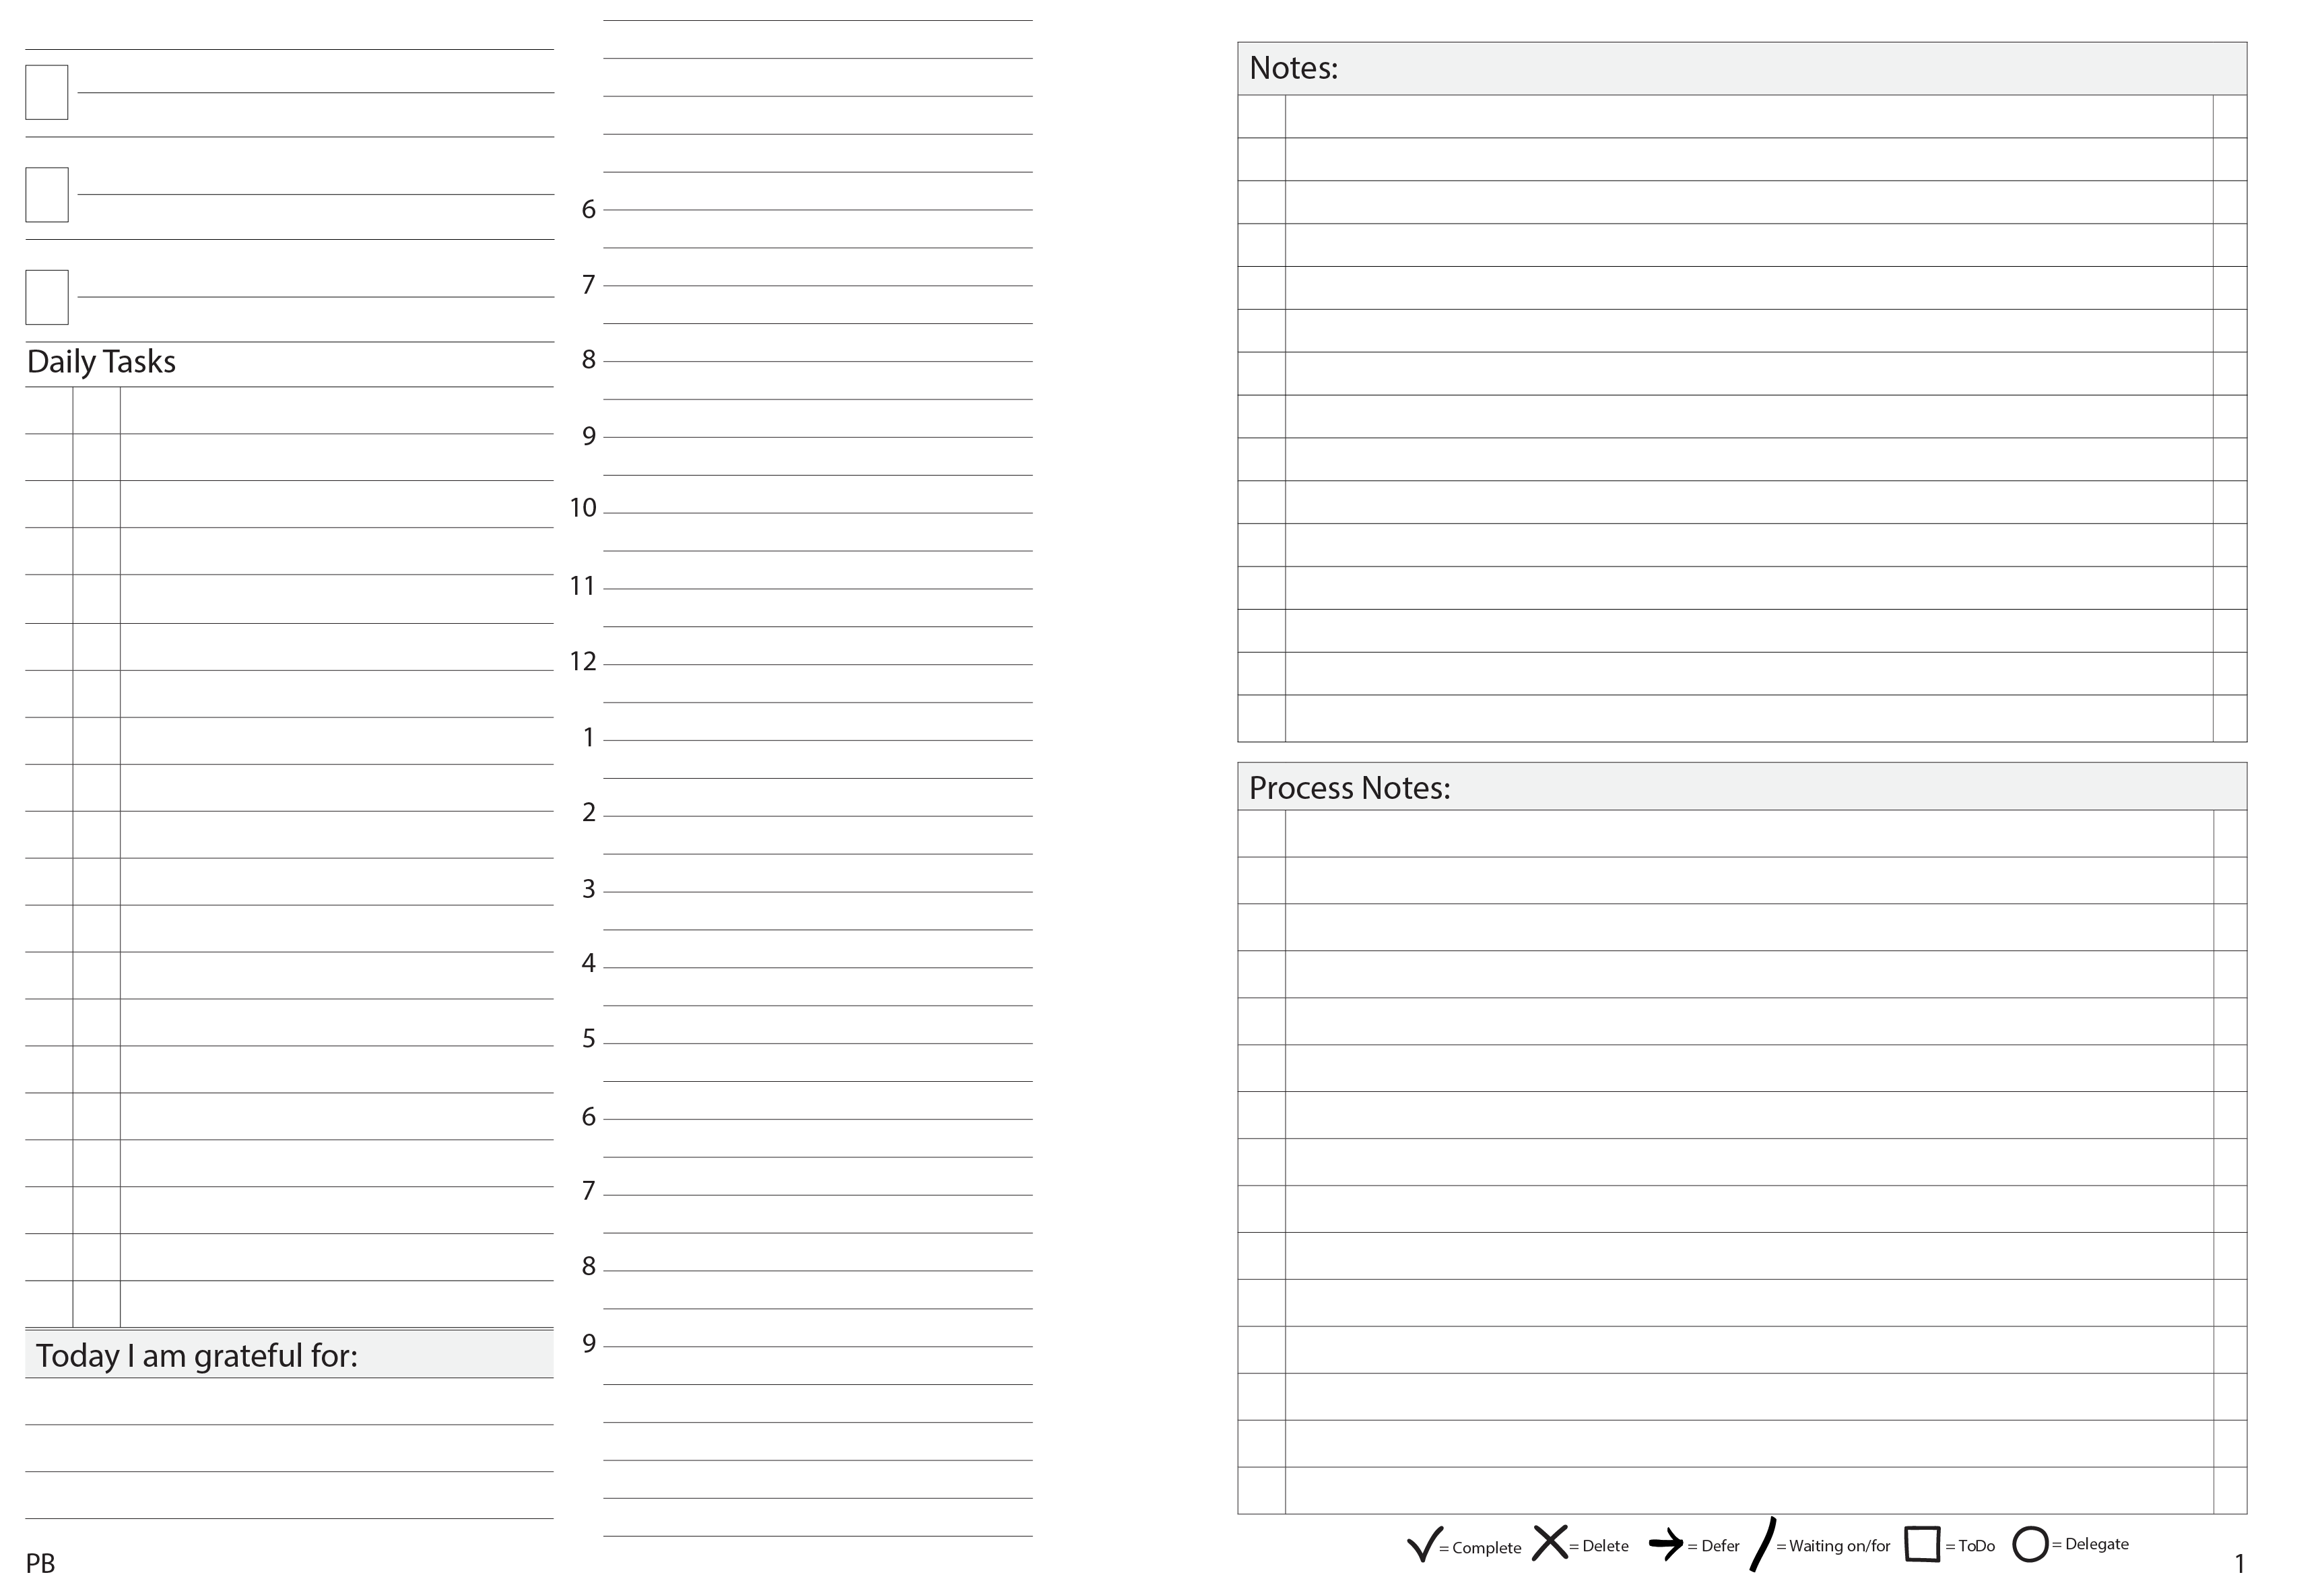The width and height of the screenshot is (2324, 1583).
Task: Click the Daily Tasks heading
Action: (x=101, y=362)
